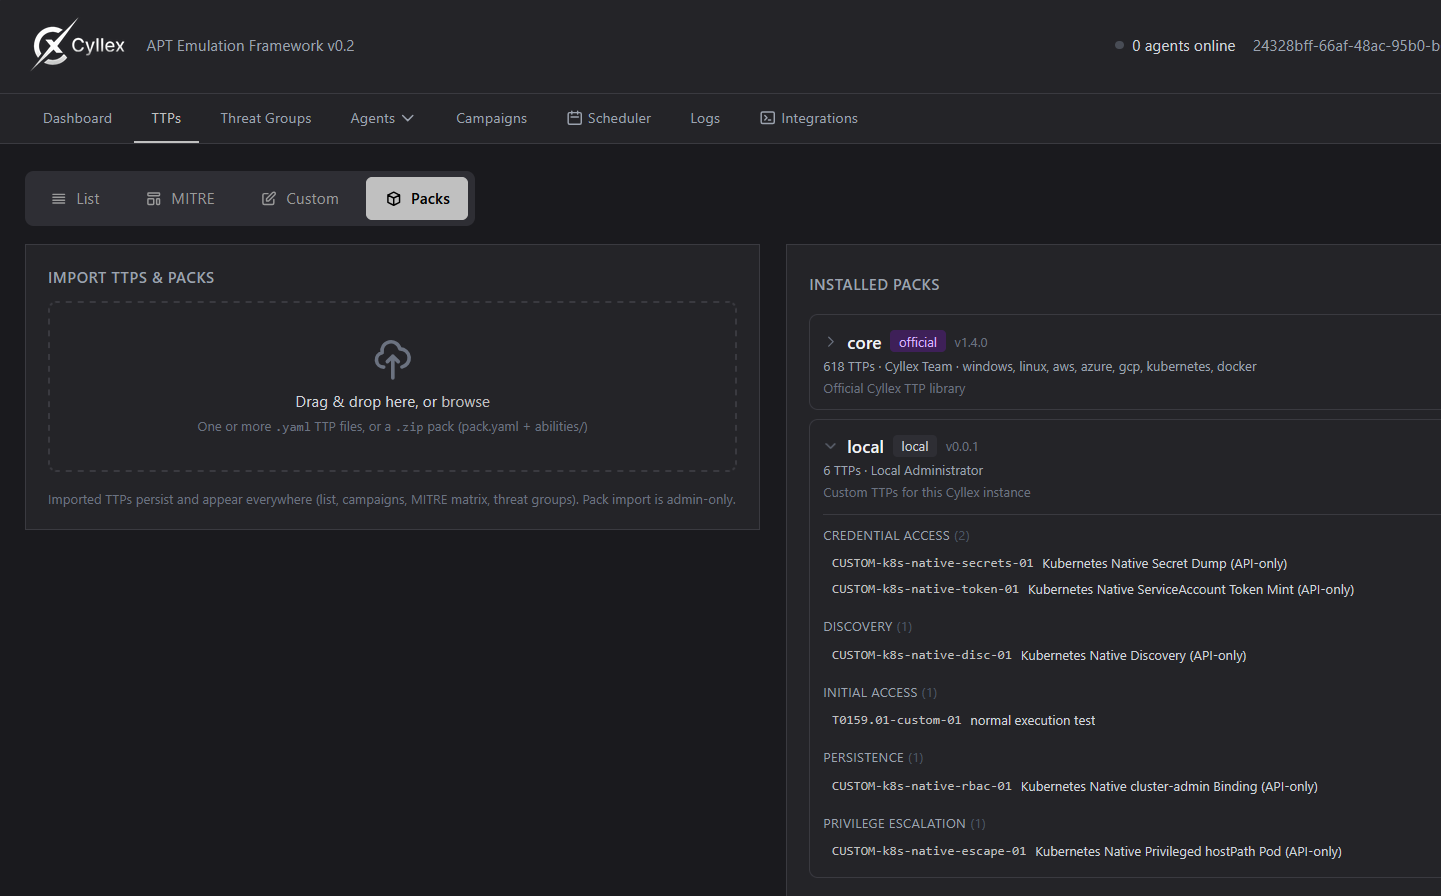1441x896 pixels.
Task: Click 'Official Cyllex TTP library' description
Action: pos(894,389)
